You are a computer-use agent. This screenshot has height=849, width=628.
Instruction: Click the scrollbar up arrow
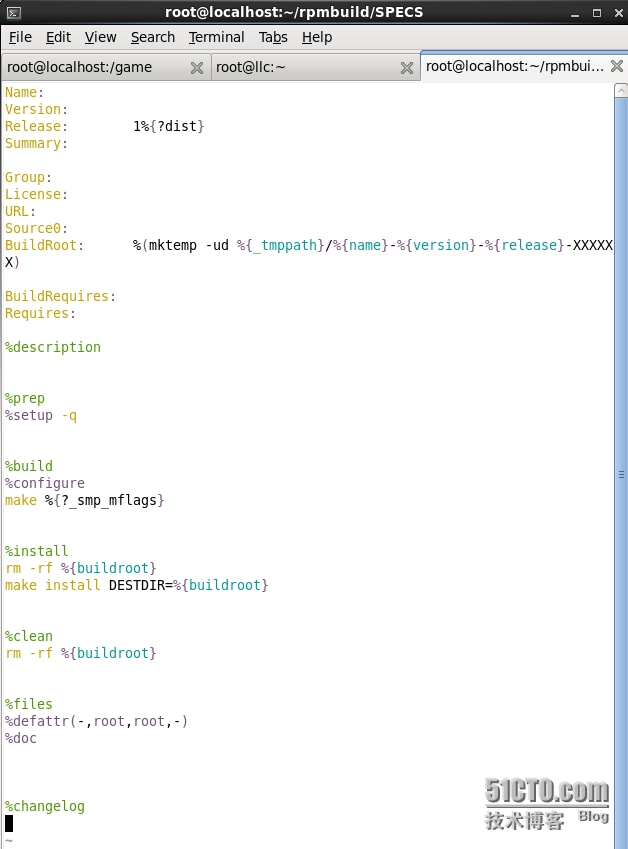click(622, 90)
